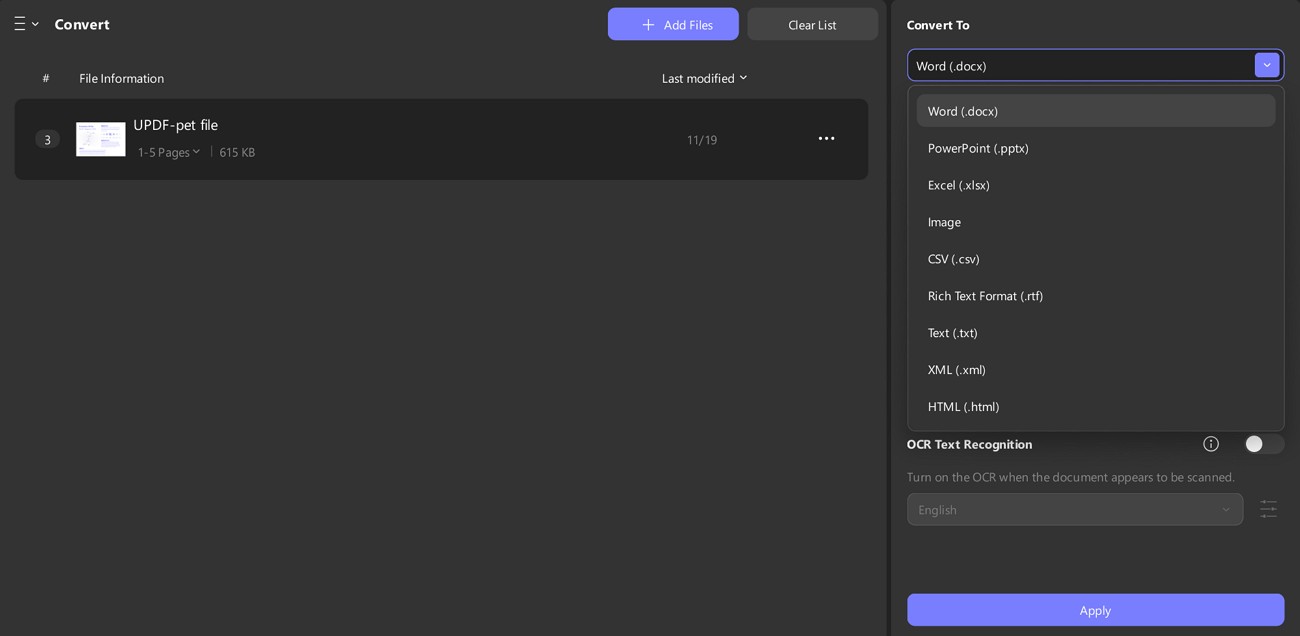Screen dimensions: 1300x636
Task: Collapse the Convert To dropdown arrow
Action: 1267,65
